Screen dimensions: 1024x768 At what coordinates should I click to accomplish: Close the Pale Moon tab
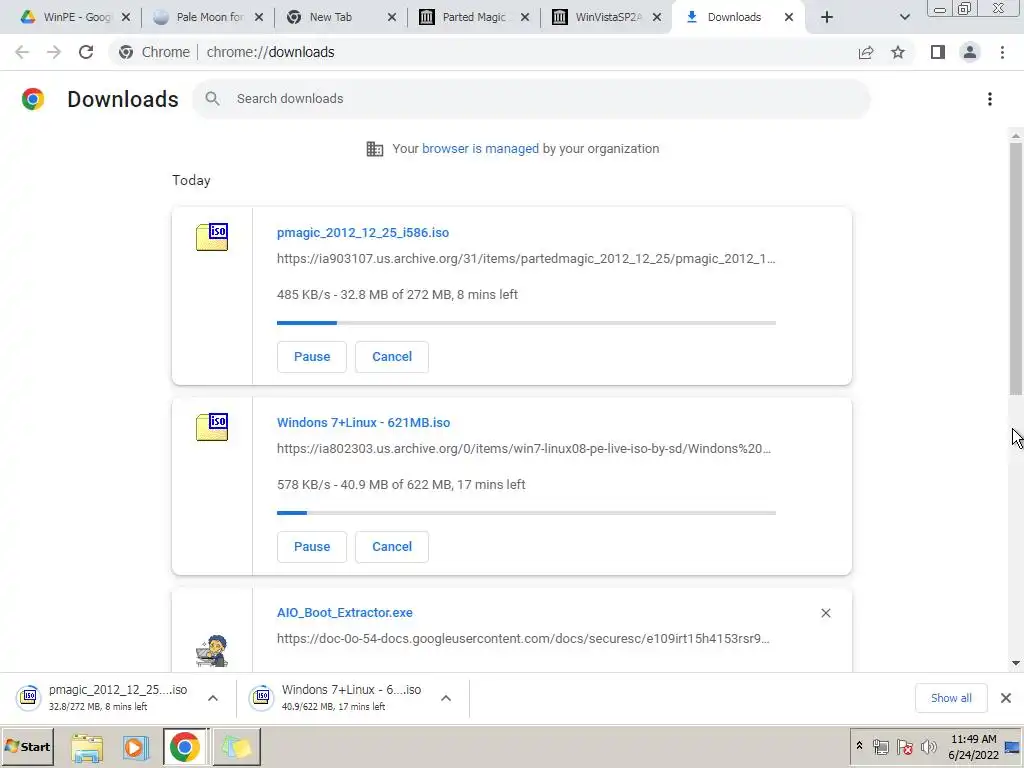pyautogui.click(x=259, y=17)
